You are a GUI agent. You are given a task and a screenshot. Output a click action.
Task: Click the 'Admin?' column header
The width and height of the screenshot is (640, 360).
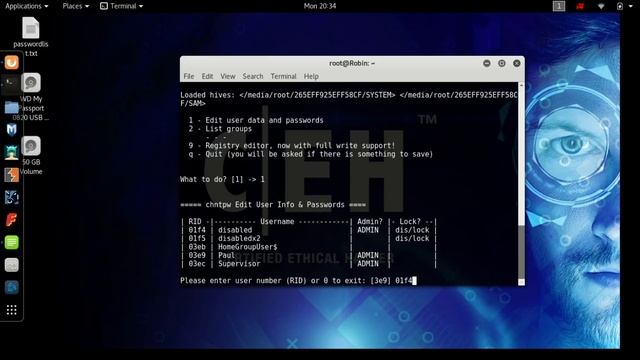370,222
